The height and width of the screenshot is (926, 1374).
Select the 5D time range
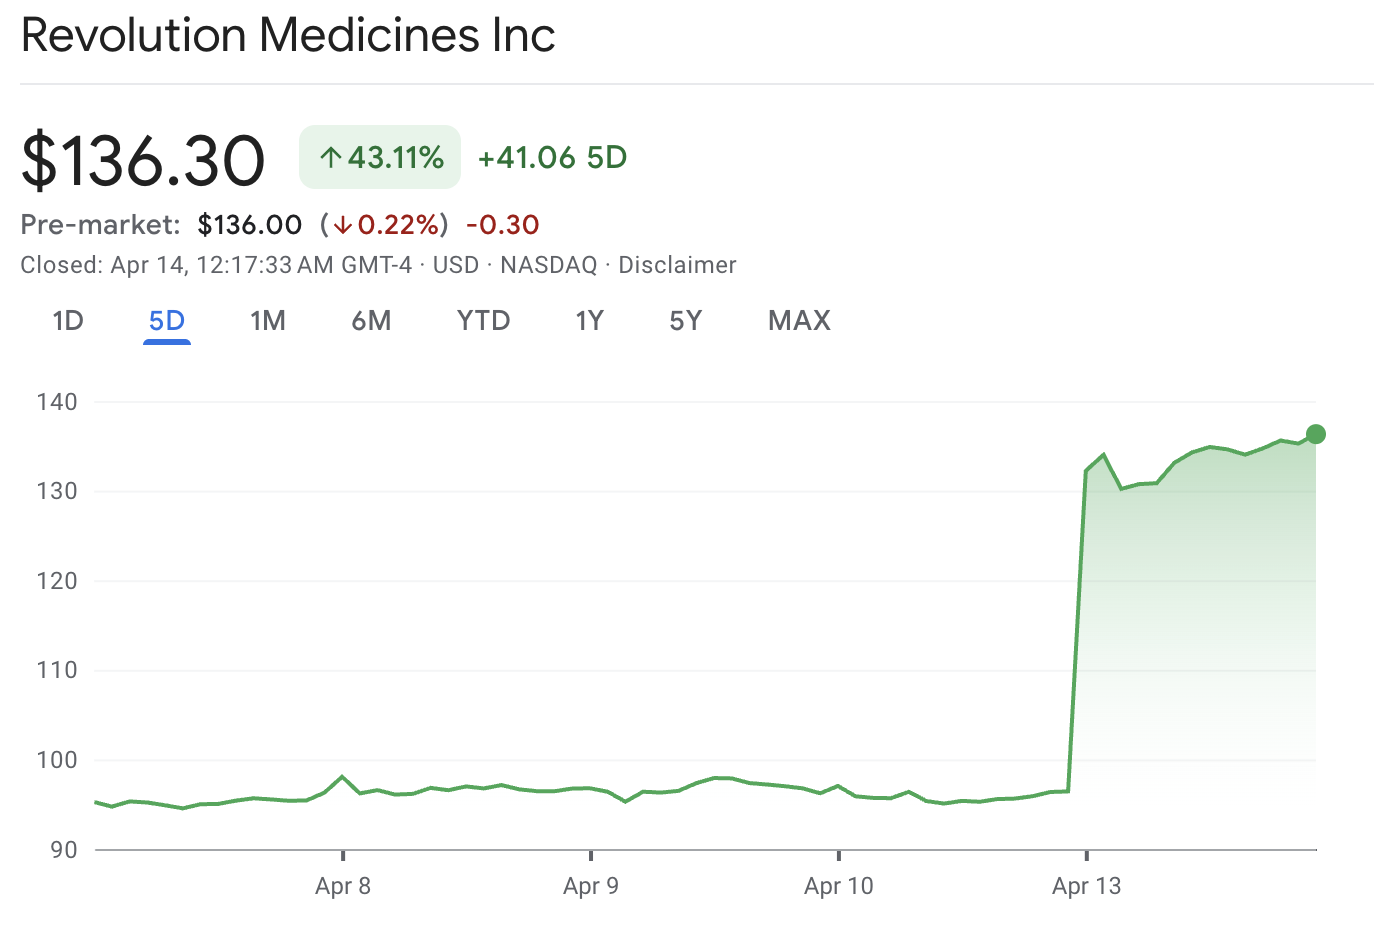[166, 320]
